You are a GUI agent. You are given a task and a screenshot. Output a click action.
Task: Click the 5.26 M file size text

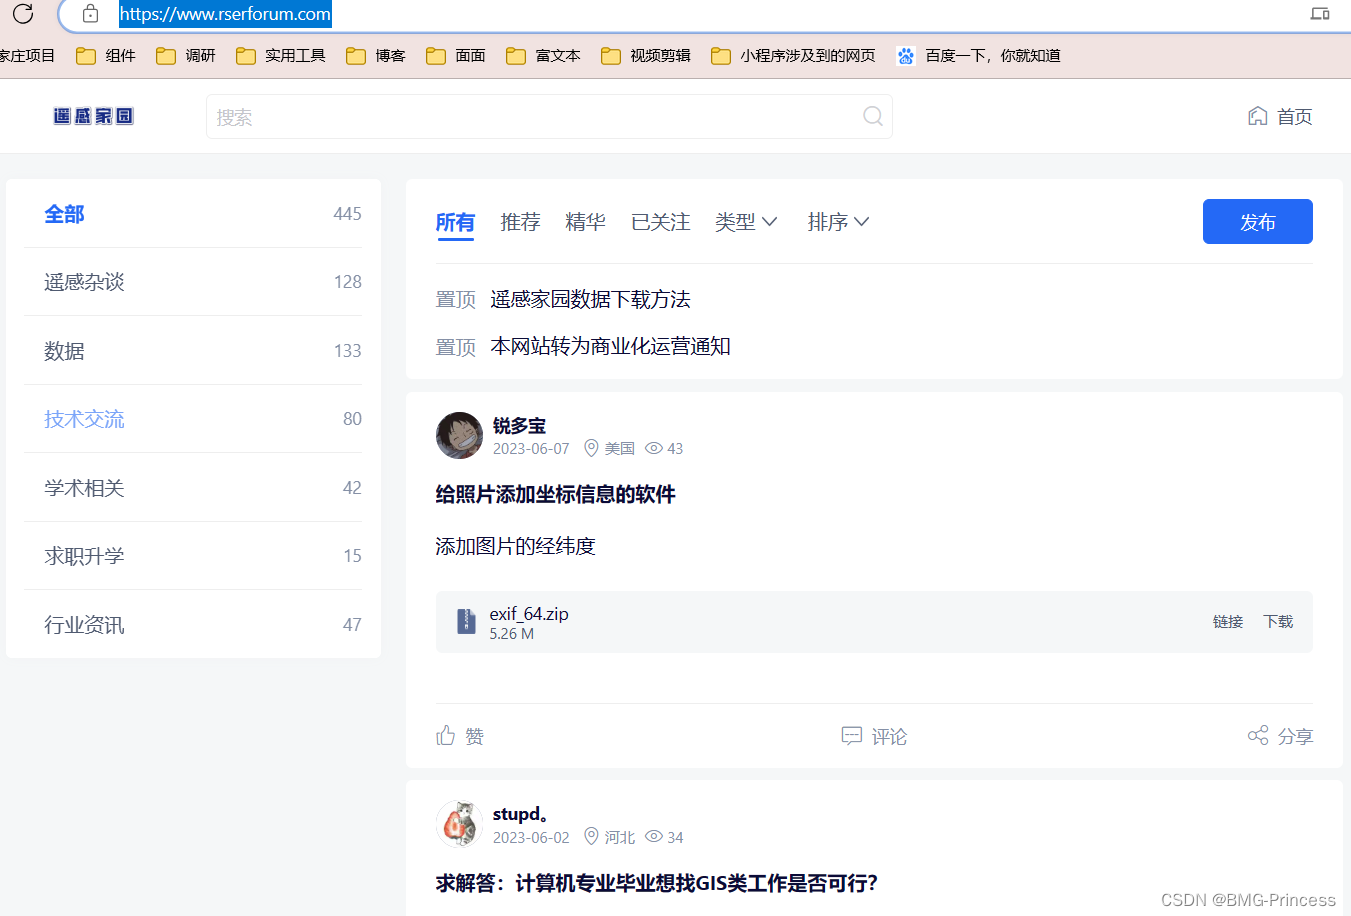tap(512, 634)
